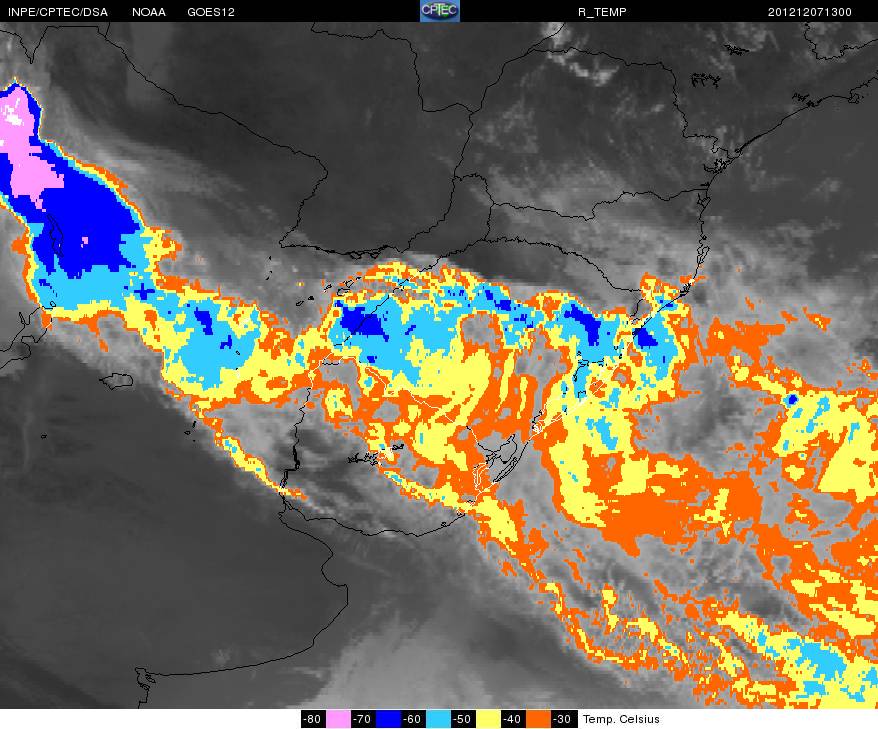Click the Temp. Celsius legend label
This screenshot has height=729, width=878.
pyautogui.click(x=621, y=719)
